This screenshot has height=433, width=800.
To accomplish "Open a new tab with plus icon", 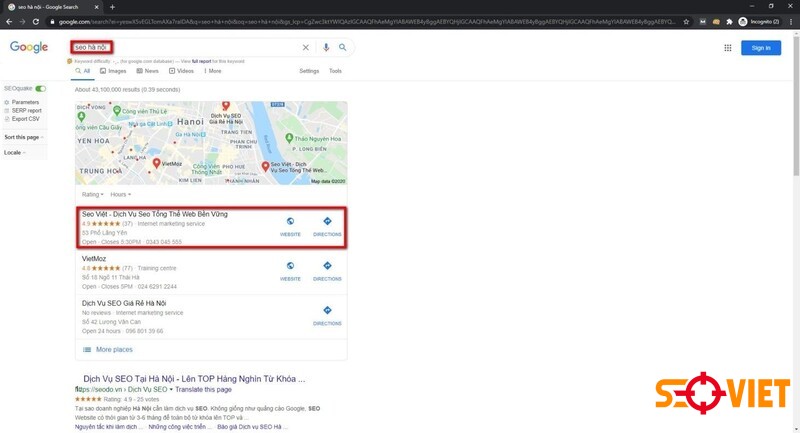I will [112, 7].
